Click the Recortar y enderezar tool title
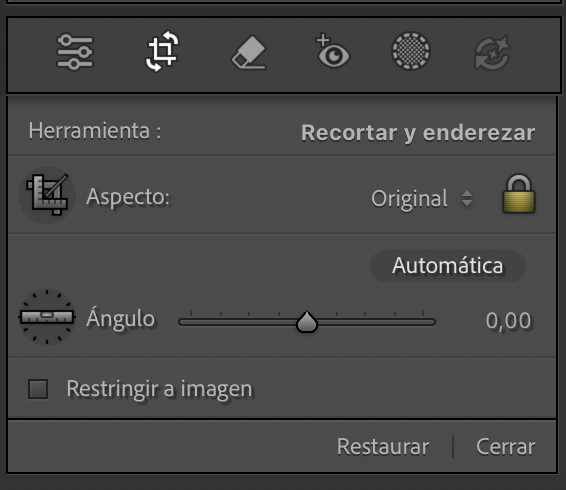This screenshot has height=490, width=566. pyautogui.click(x=418, y=133)
